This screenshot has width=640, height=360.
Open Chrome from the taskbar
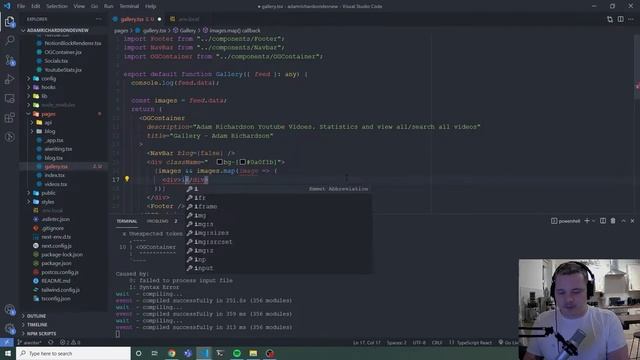tap(172, 353)
